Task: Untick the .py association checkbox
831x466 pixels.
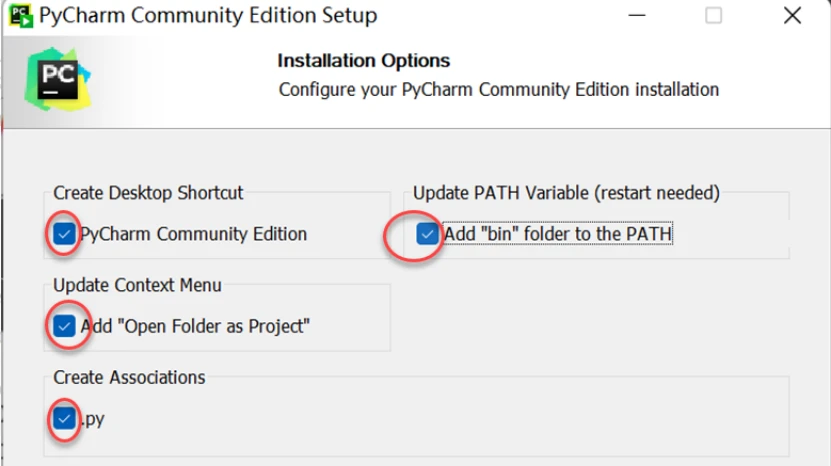Action: (x=65, y=418)
